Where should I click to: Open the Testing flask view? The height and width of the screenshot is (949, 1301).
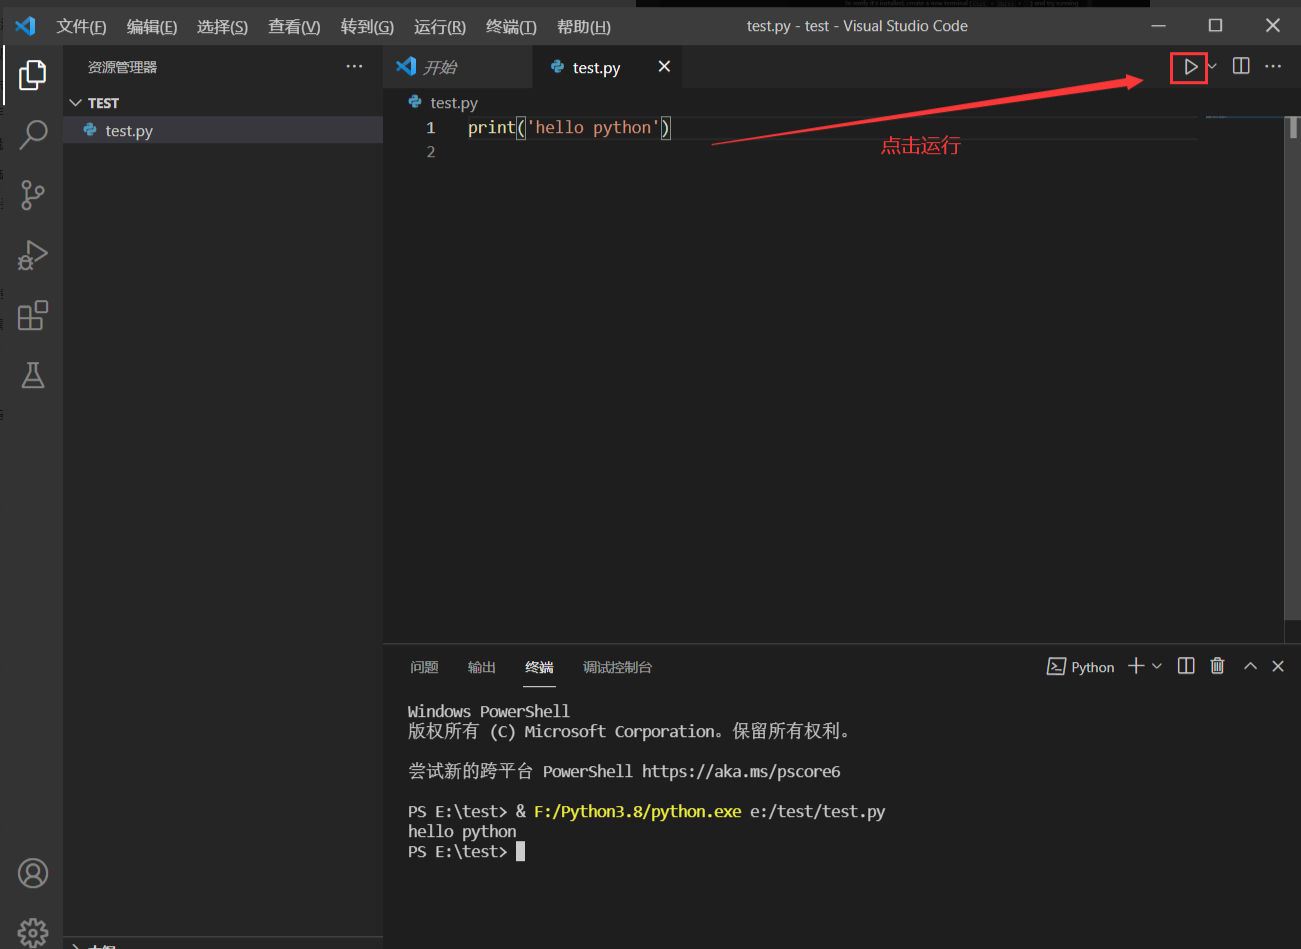pos(33,375)
